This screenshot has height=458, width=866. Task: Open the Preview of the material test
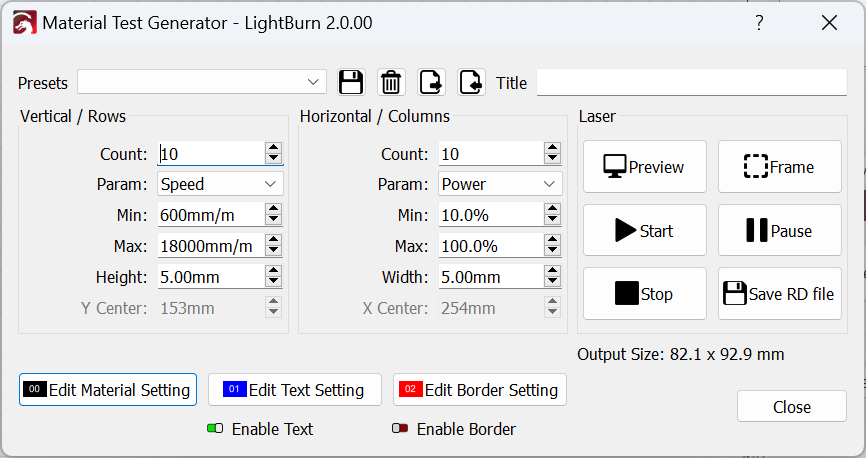click(x=644, y=167)
